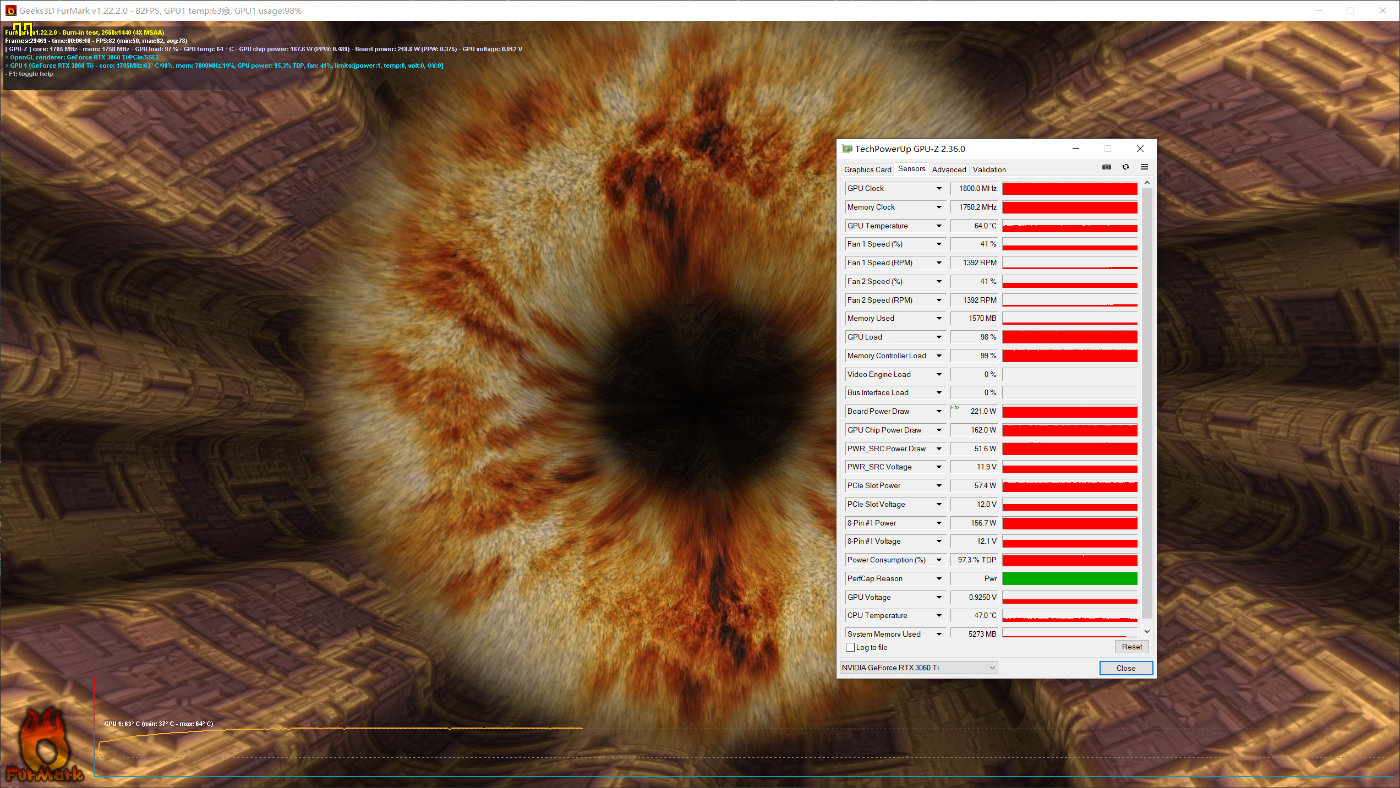Click the F1: toggle help overlay text
Image resolution: width=1400 pixels, height=788 pixels.
coord(30,74)
